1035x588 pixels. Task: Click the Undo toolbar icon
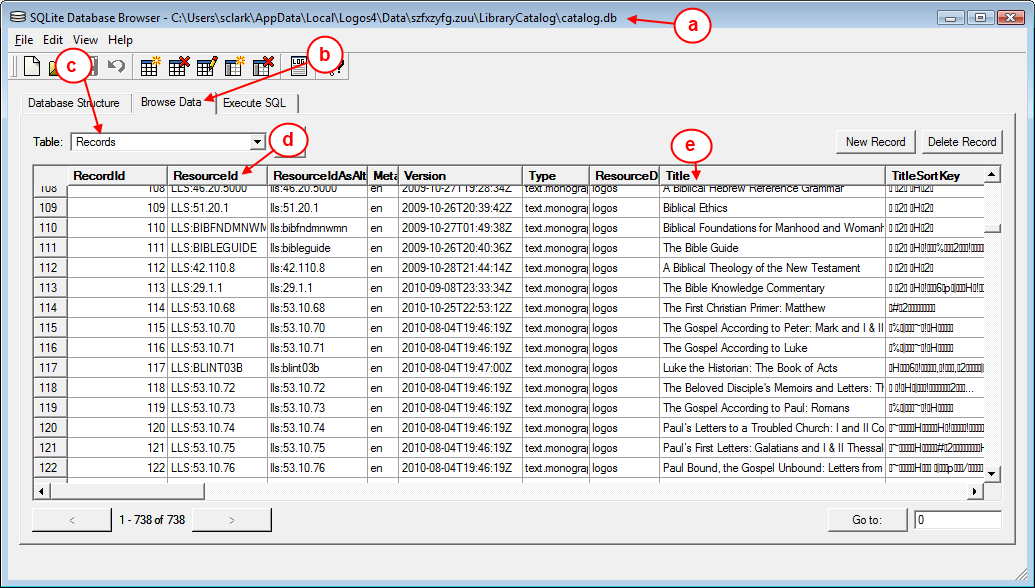[x=116, y=66]
